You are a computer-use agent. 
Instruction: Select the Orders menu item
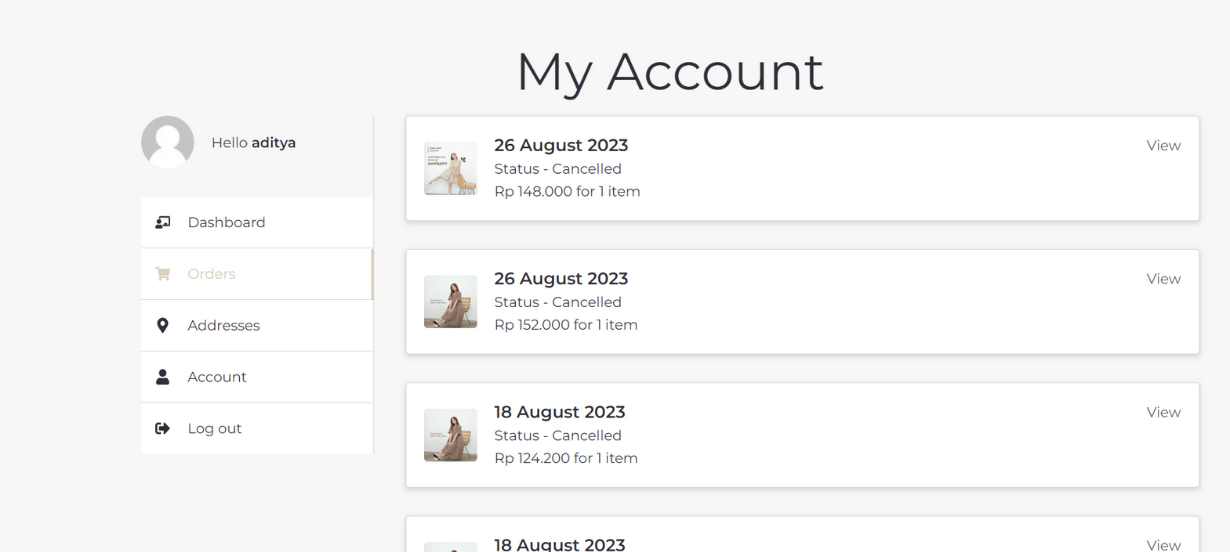point(211,274)
